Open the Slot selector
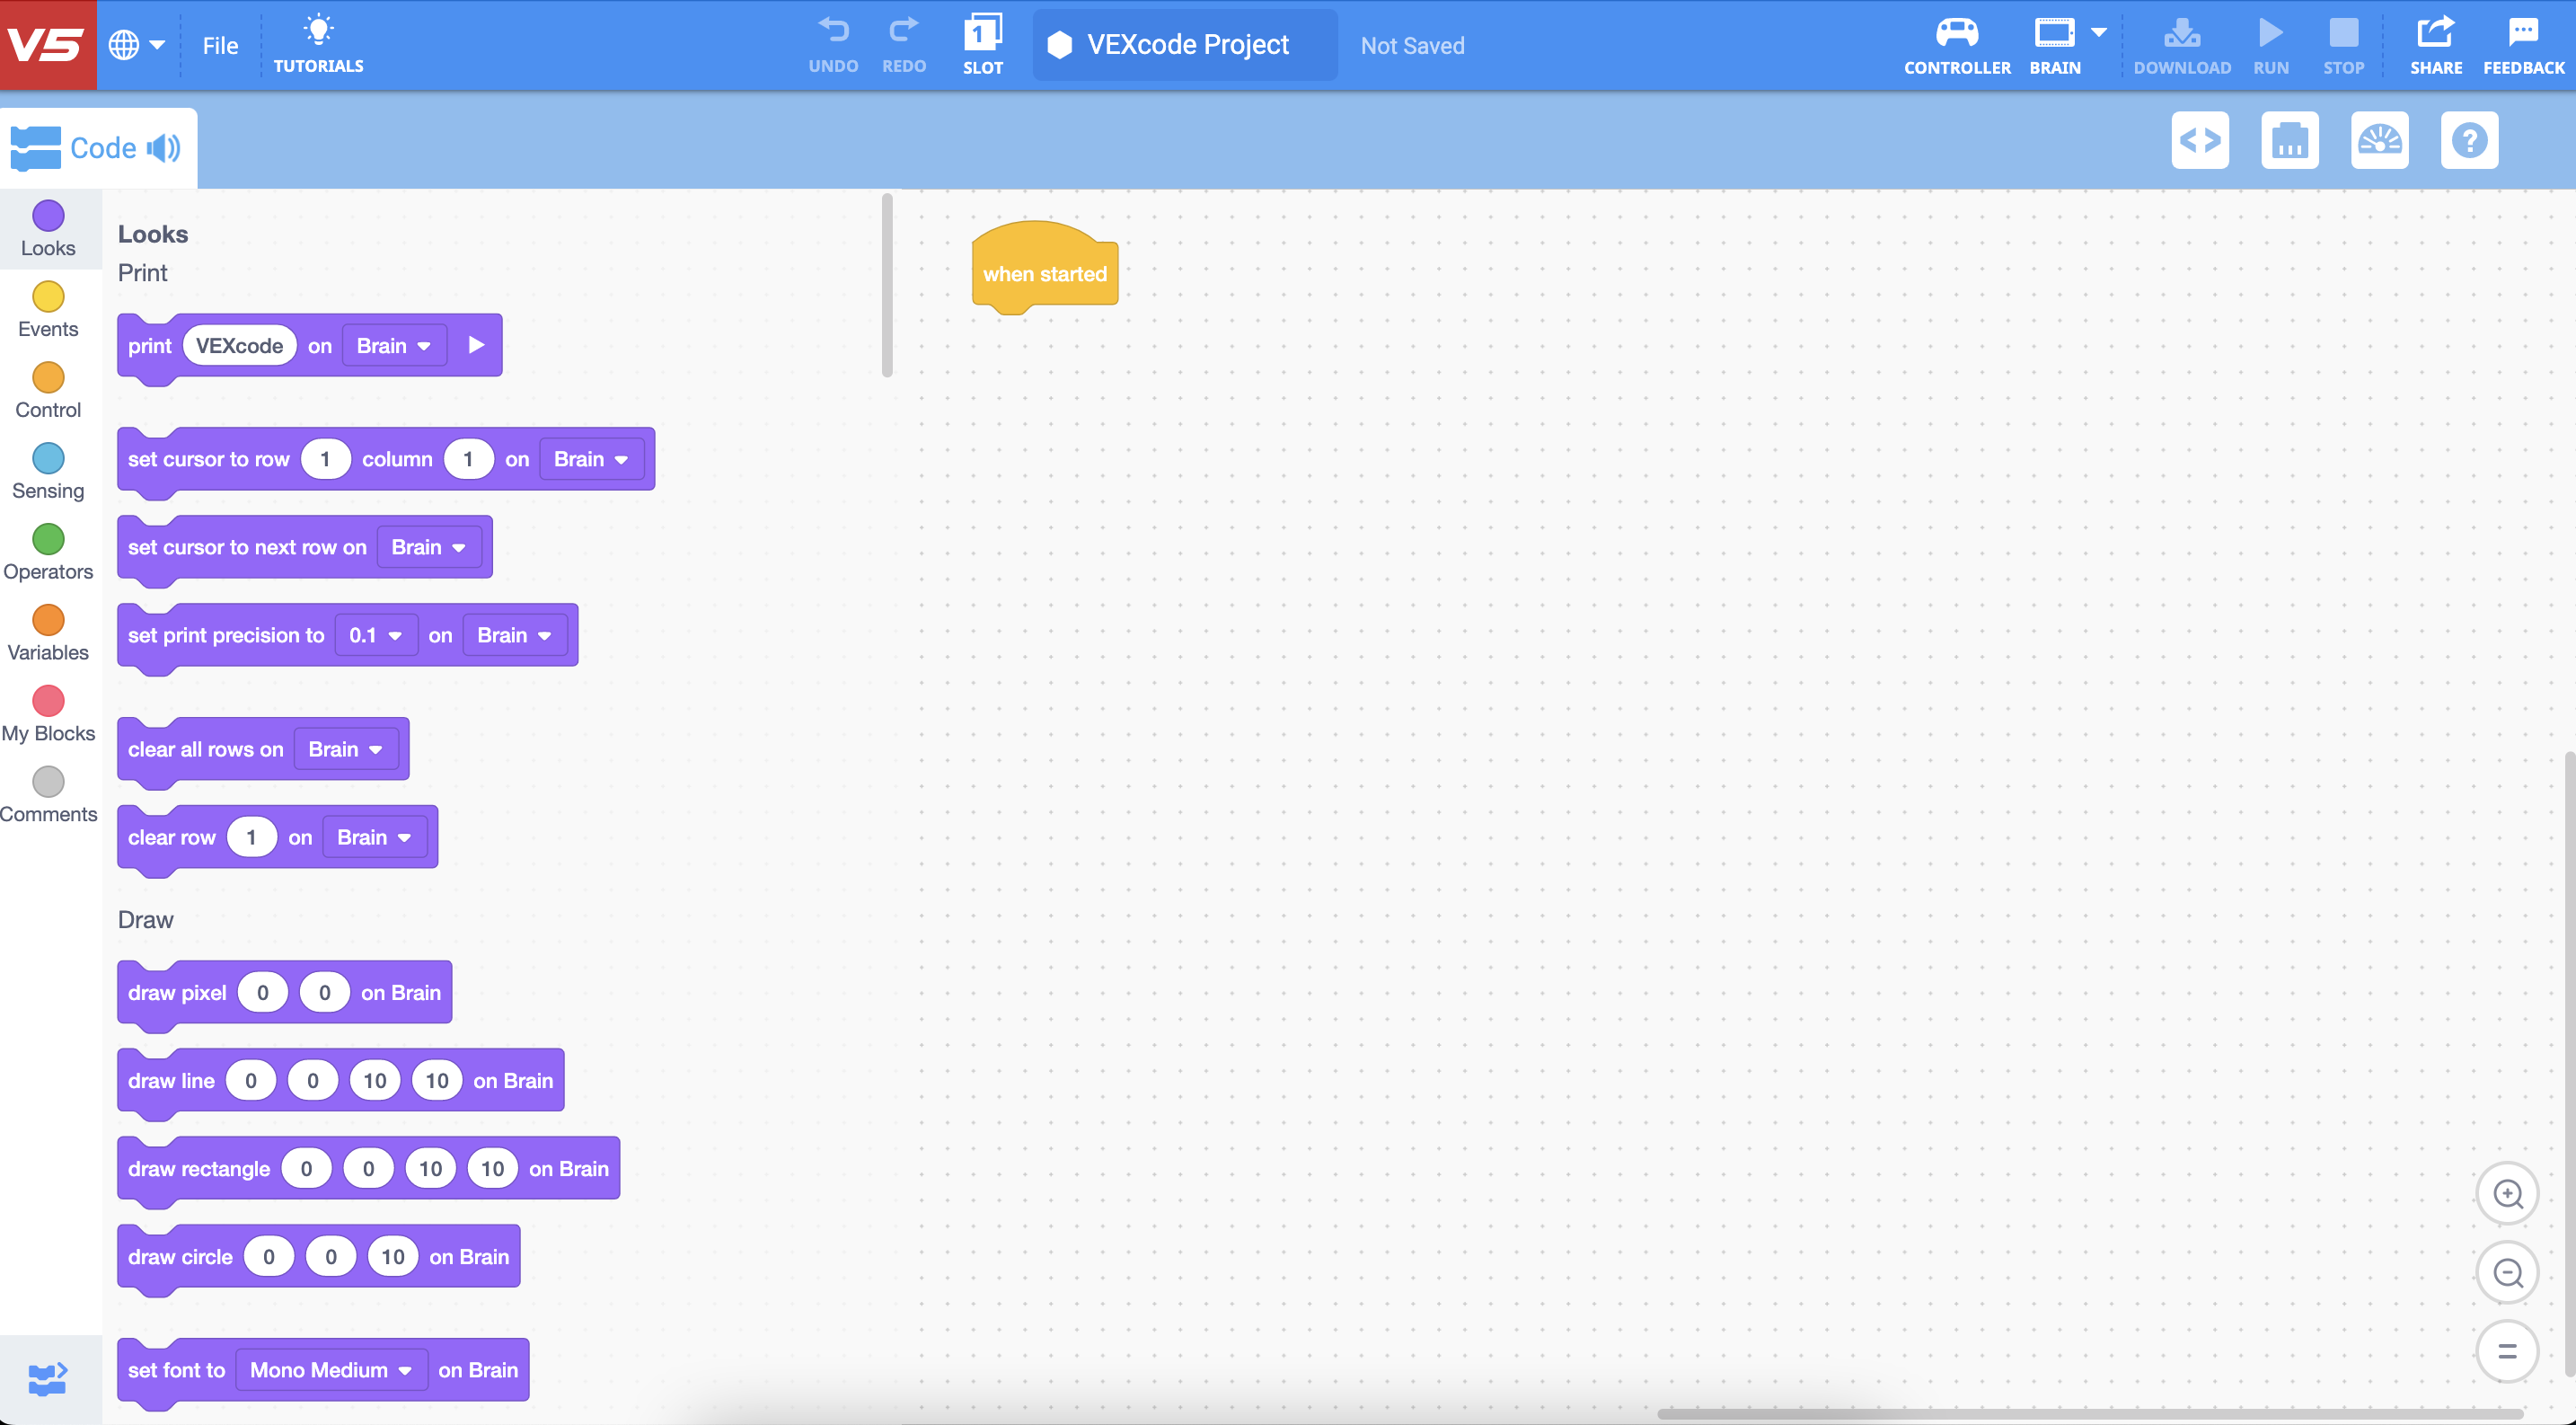Screen dimensions: 2576x1425 point(983,44)
